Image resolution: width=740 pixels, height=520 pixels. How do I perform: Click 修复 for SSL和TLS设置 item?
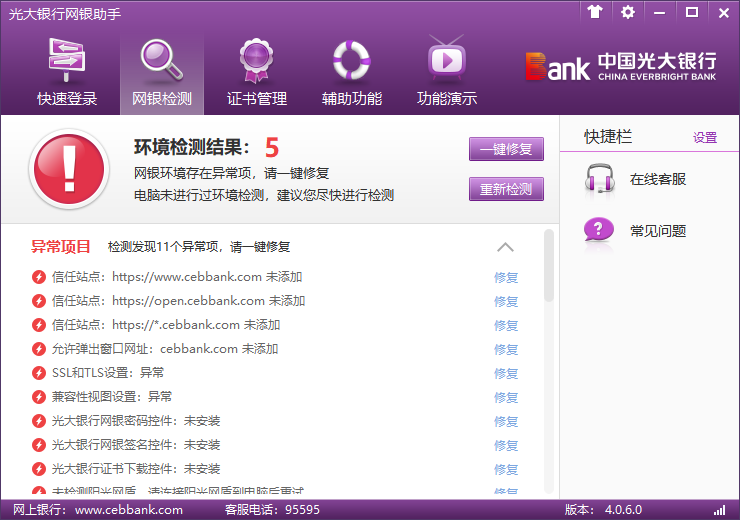point(506,374)
